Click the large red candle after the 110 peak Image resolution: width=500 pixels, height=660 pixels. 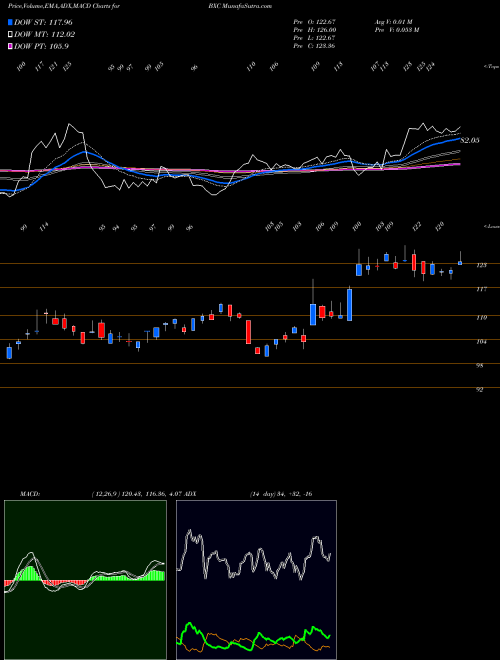click(248, 332)
